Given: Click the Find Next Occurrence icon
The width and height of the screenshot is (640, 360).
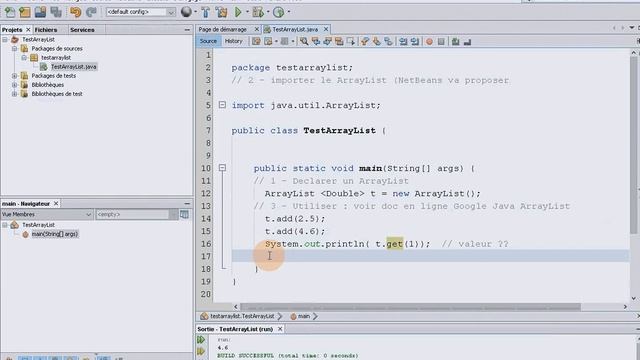Looking at the screenshot, I should point(327,41).
